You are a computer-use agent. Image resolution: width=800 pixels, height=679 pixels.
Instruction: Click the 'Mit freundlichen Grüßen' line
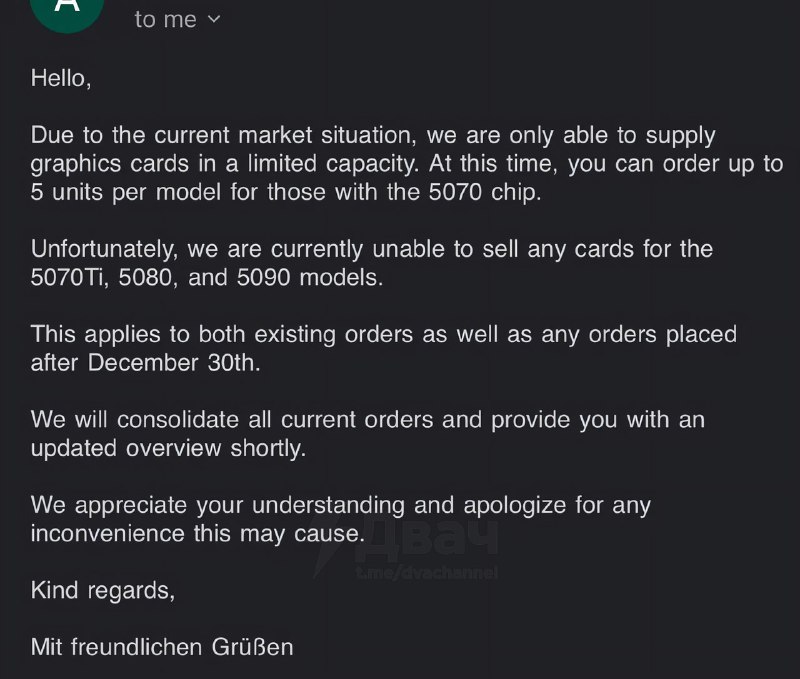[x=162, y=646]
